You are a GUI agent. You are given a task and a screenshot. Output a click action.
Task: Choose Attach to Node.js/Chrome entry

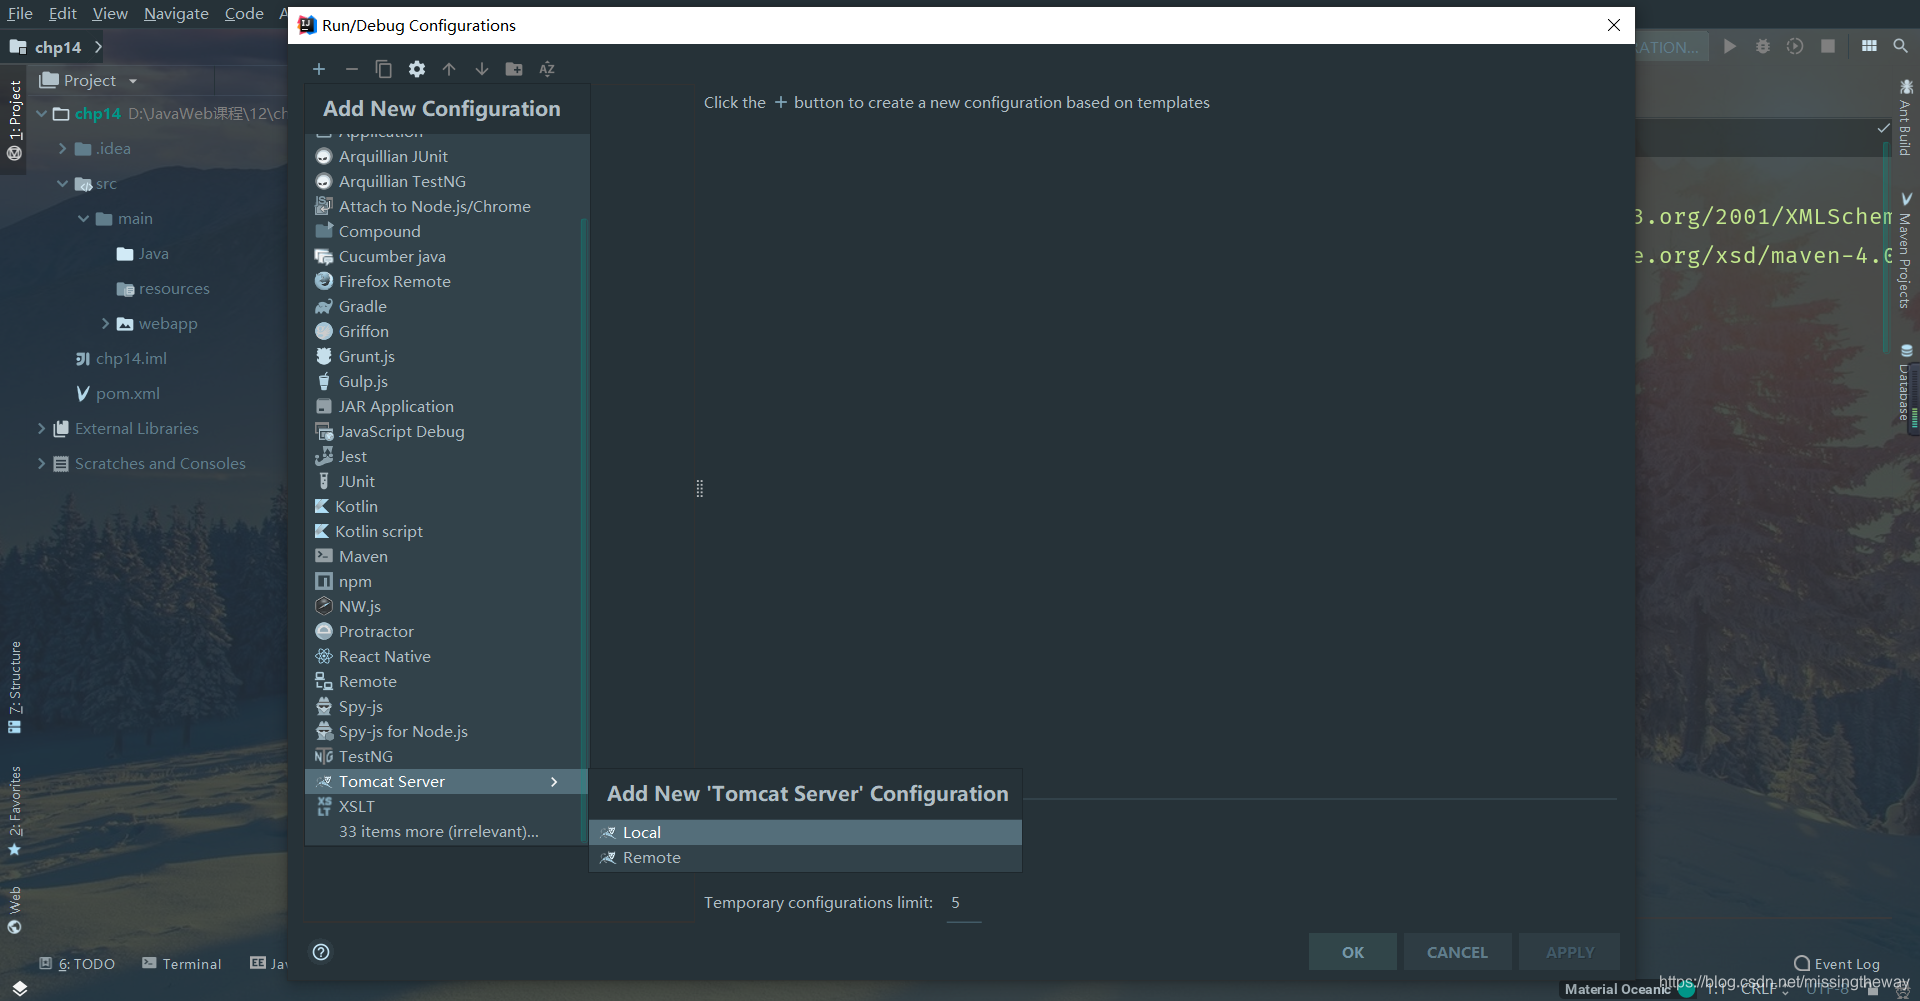(x=446, y=206)
